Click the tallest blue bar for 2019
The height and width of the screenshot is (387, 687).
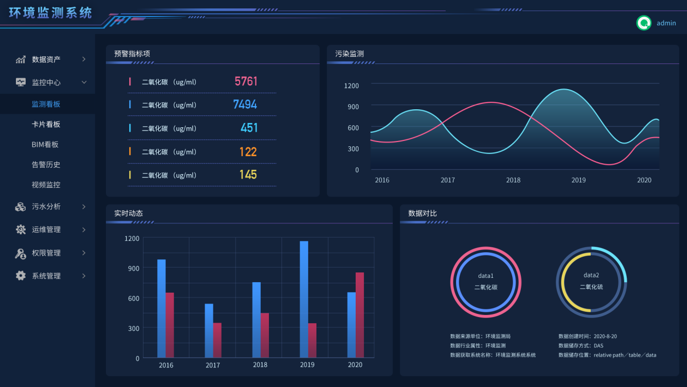[x=304, y=299]
